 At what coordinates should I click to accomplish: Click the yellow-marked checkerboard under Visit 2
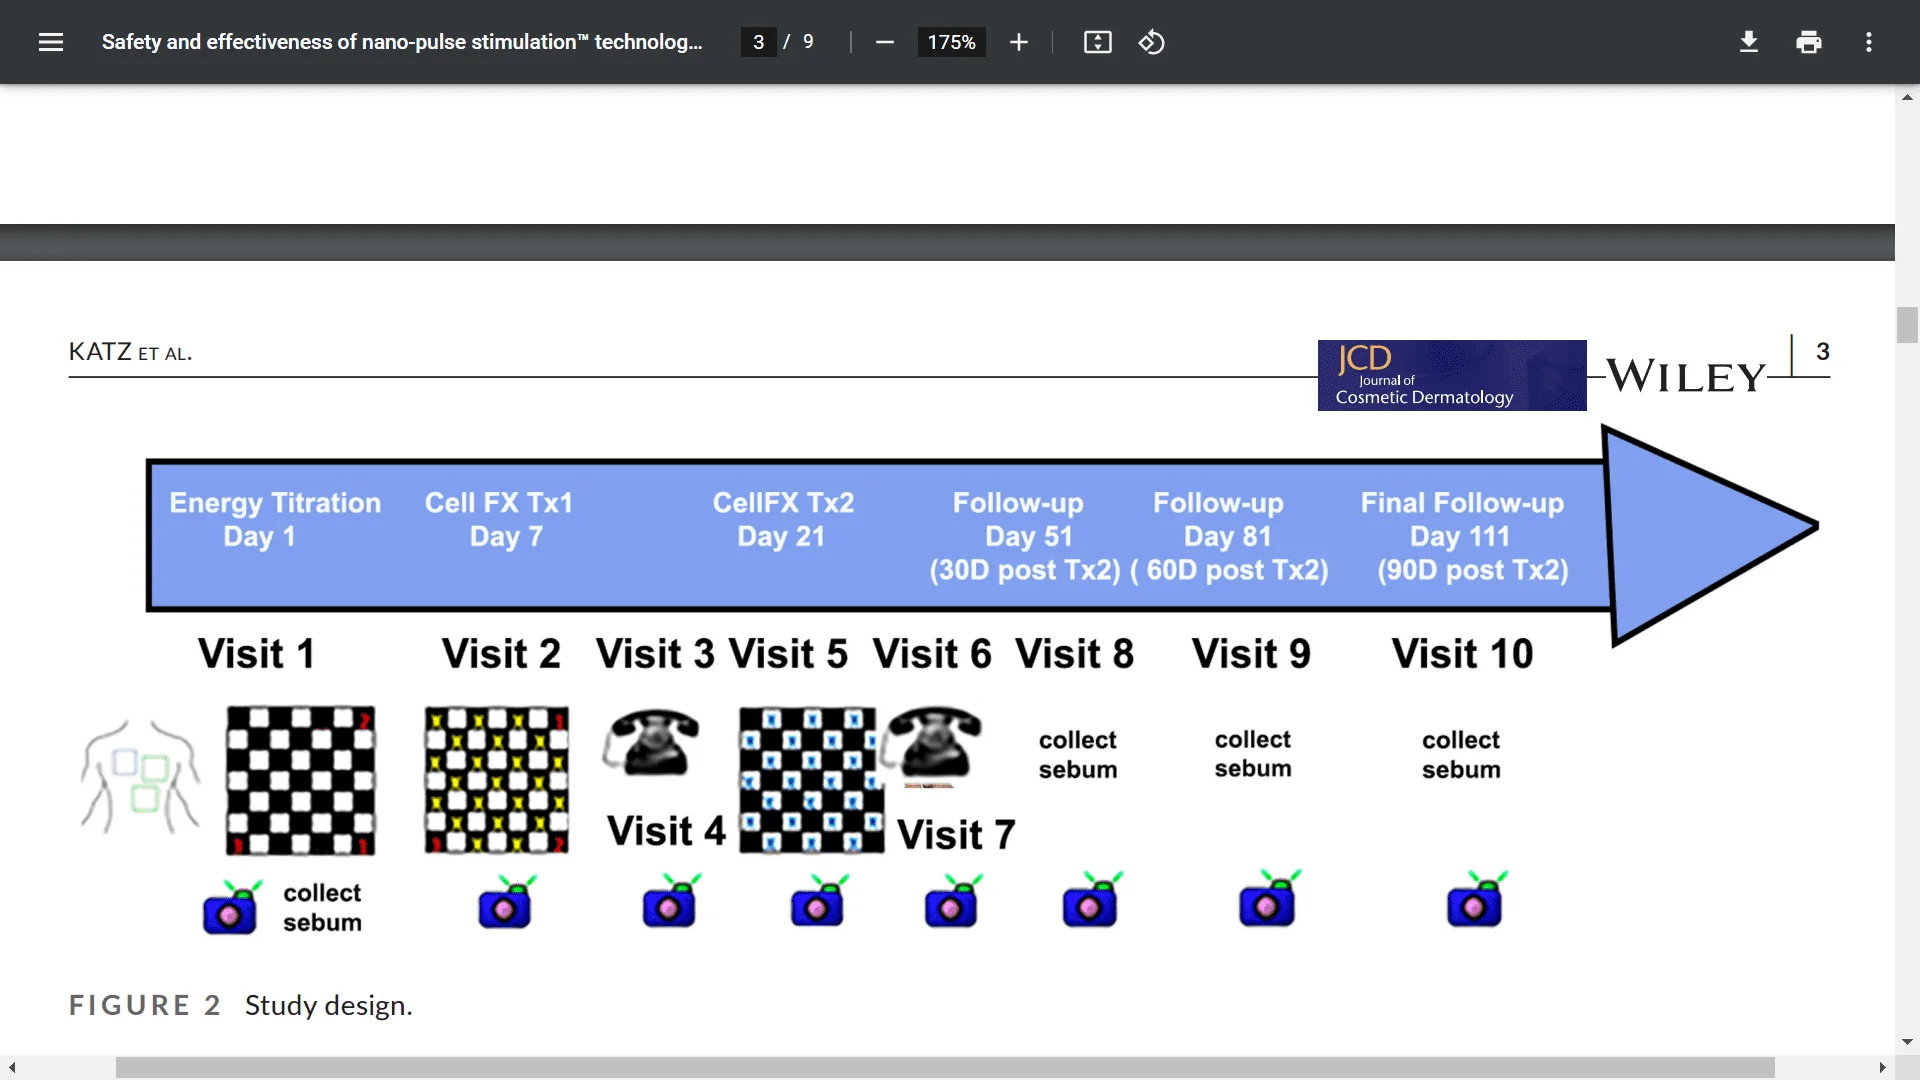497,780
